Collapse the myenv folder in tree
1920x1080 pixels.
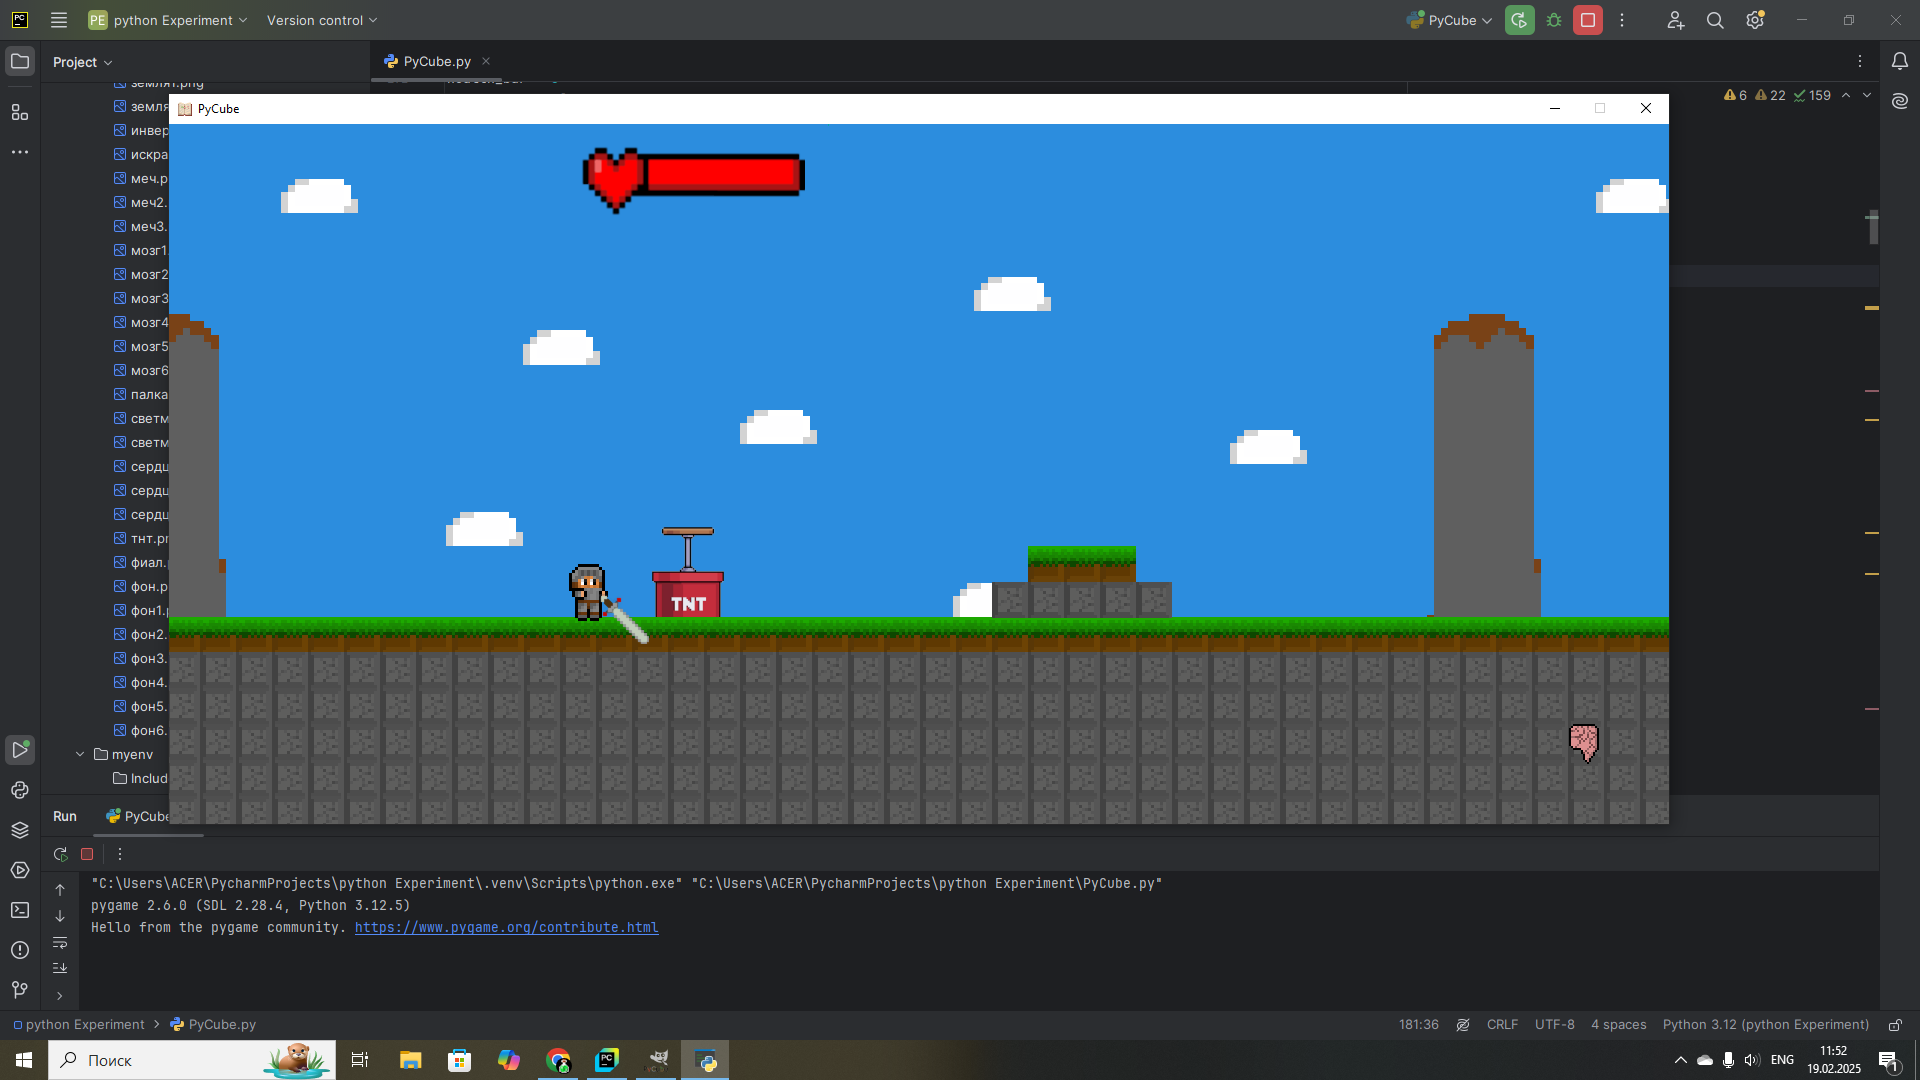(80, 754)
